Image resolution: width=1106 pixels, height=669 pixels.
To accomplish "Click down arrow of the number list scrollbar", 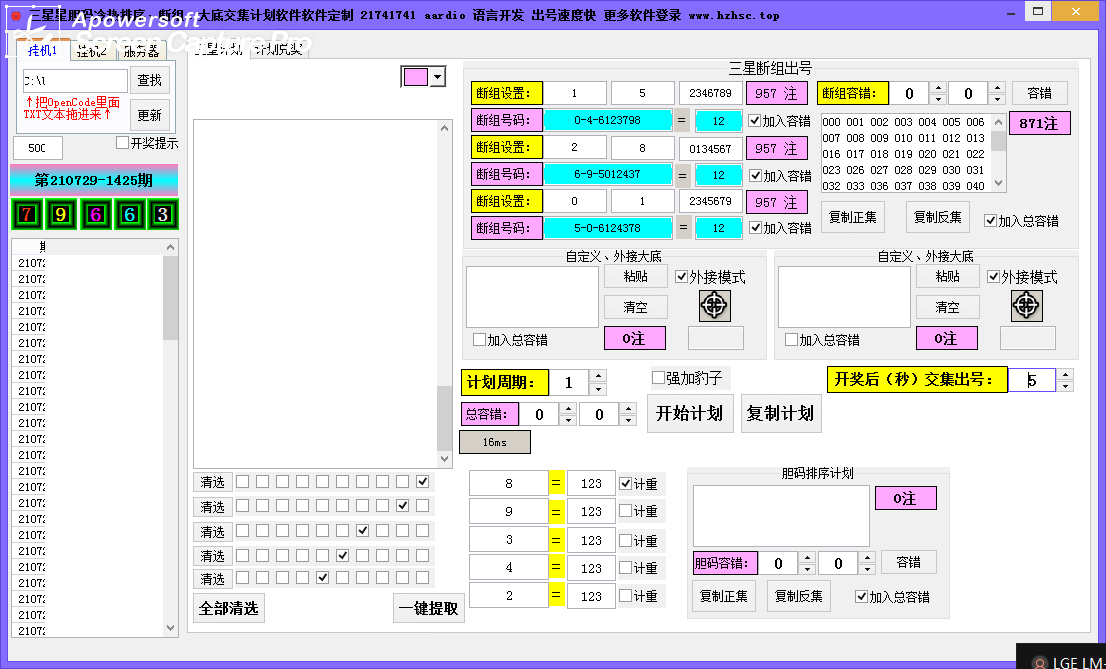I will click(x=998, y=183).
